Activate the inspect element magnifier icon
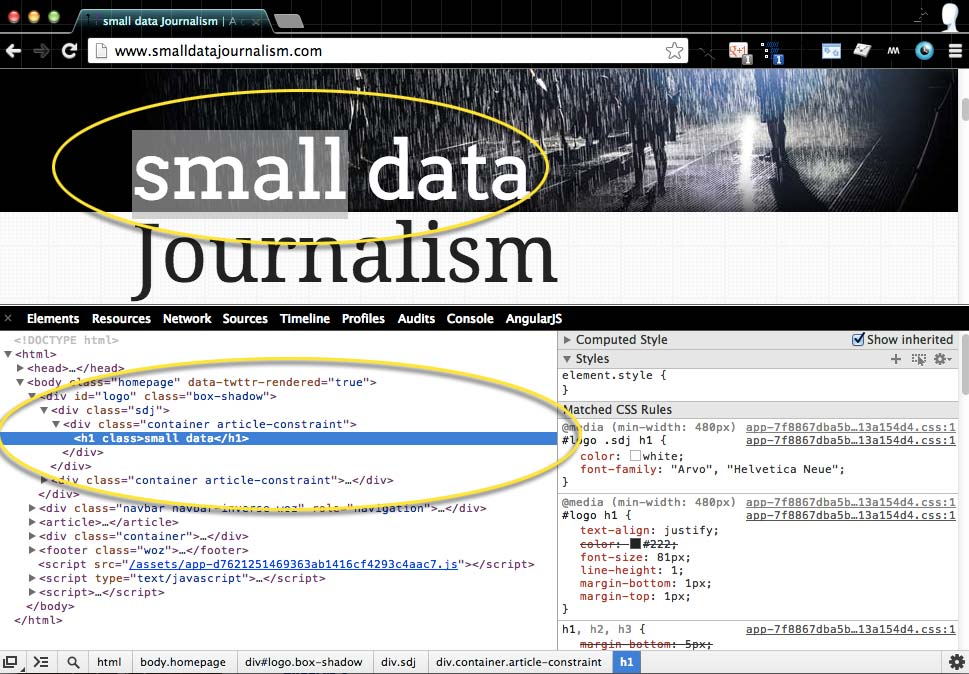 click(x=73, y=662)
